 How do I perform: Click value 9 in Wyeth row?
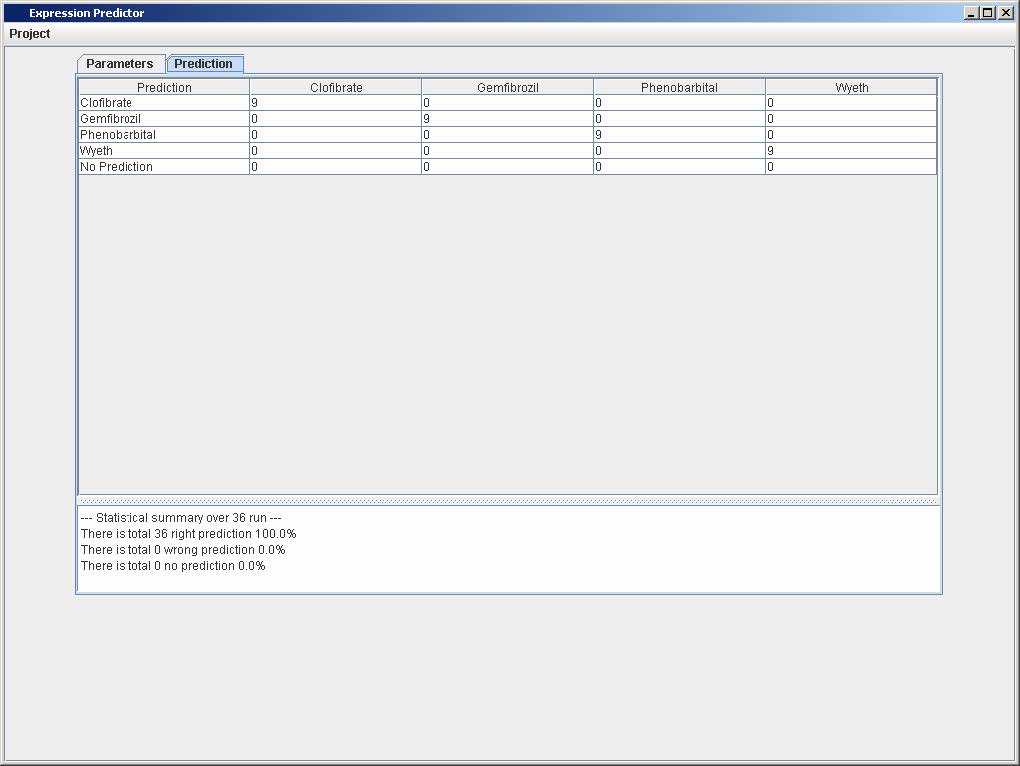(851, 151)
